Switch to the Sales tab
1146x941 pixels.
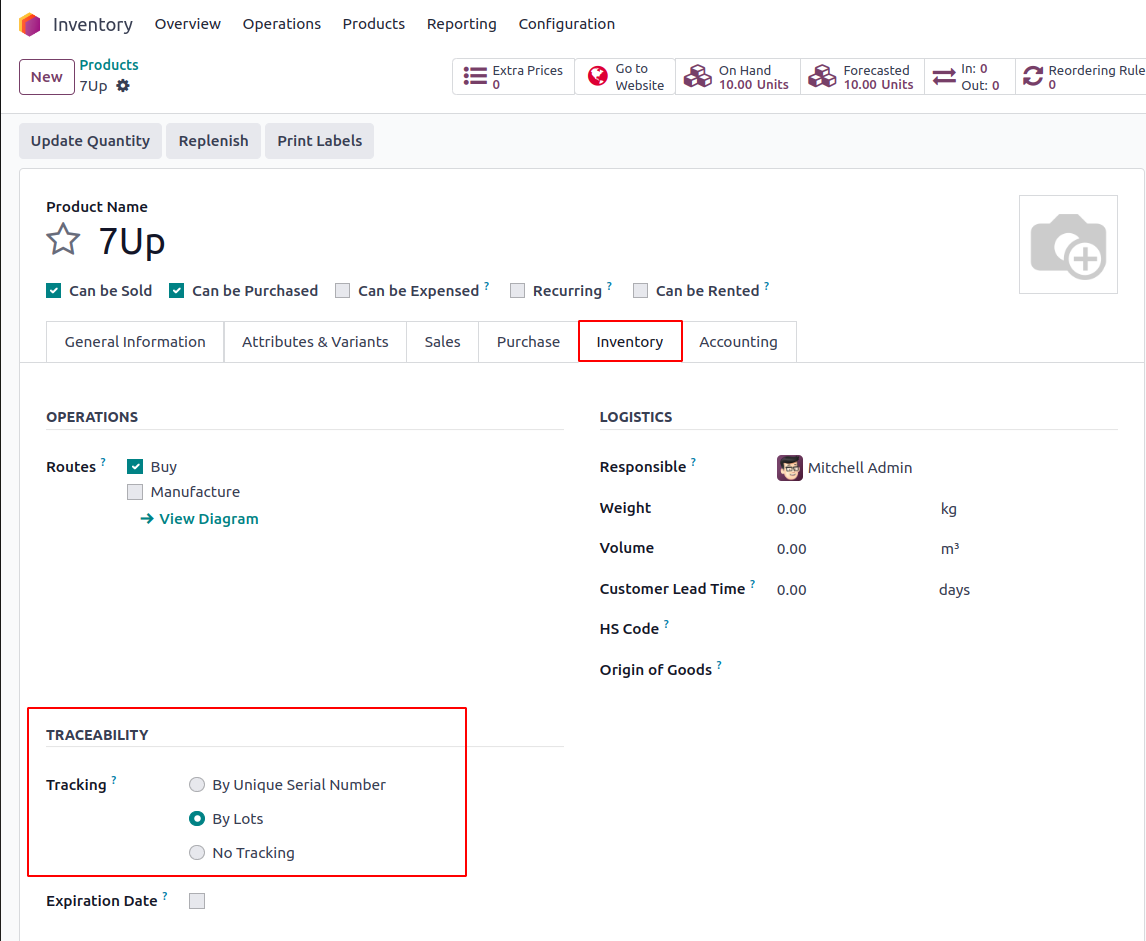[442, 342]
